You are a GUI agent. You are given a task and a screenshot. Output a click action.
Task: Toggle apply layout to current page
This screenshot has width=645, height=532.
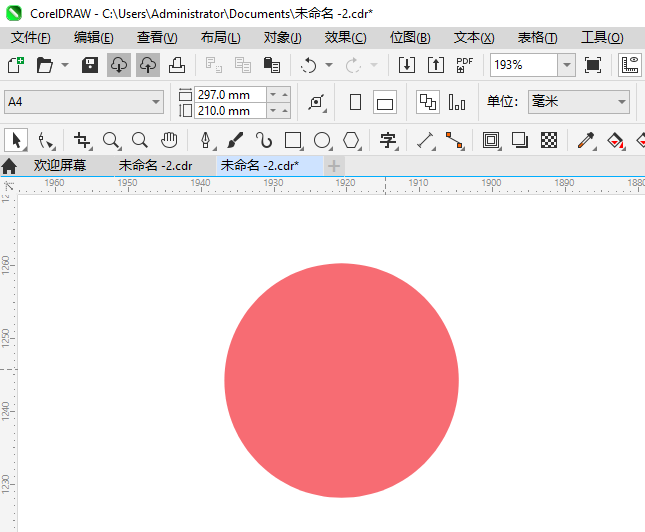(x=457, y=102)
